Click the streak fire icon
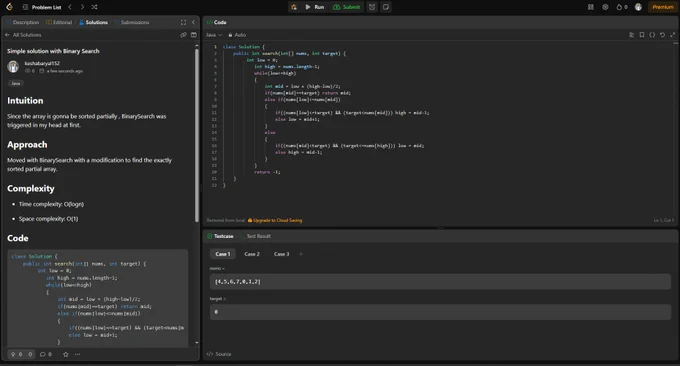 [621, 7]
